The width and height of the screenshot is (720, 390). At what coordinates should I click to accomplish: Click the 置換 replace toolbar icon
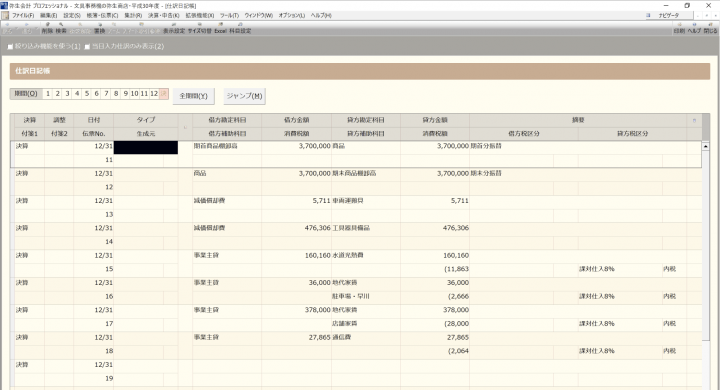coord(100,28)
